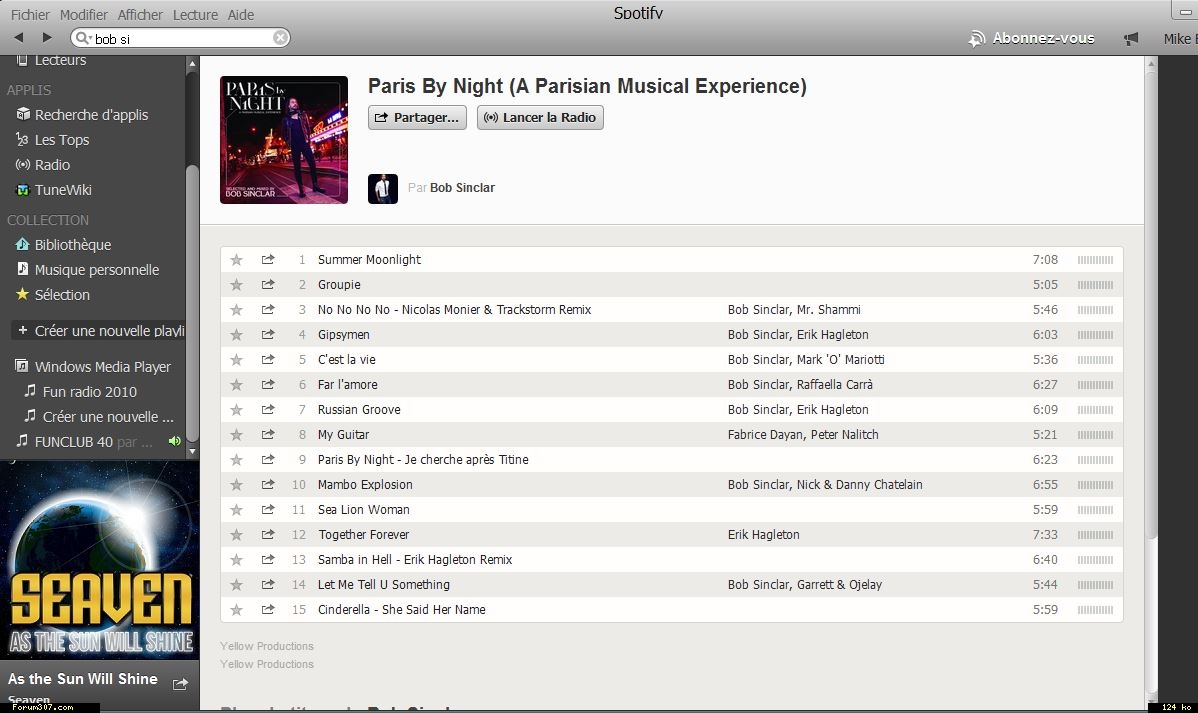The width and height of the screenshot is (1198, 713).
Task: Click in the search field containing bob si
Action: pos(181,38)
